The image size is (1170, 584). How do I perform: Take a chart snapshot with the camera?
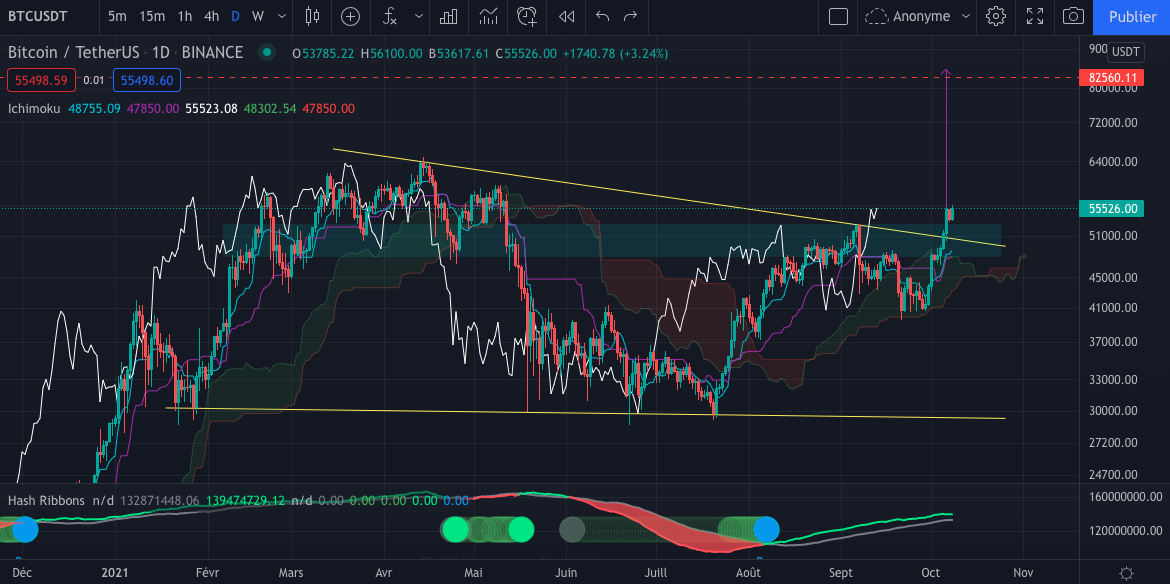(1074, 17)
